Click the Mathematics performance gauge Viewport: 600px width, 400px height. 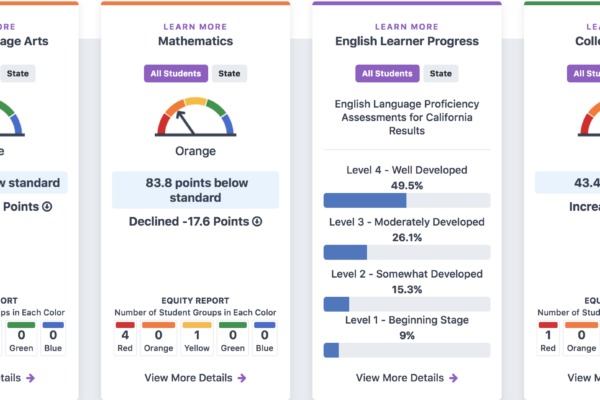point(196,117)
